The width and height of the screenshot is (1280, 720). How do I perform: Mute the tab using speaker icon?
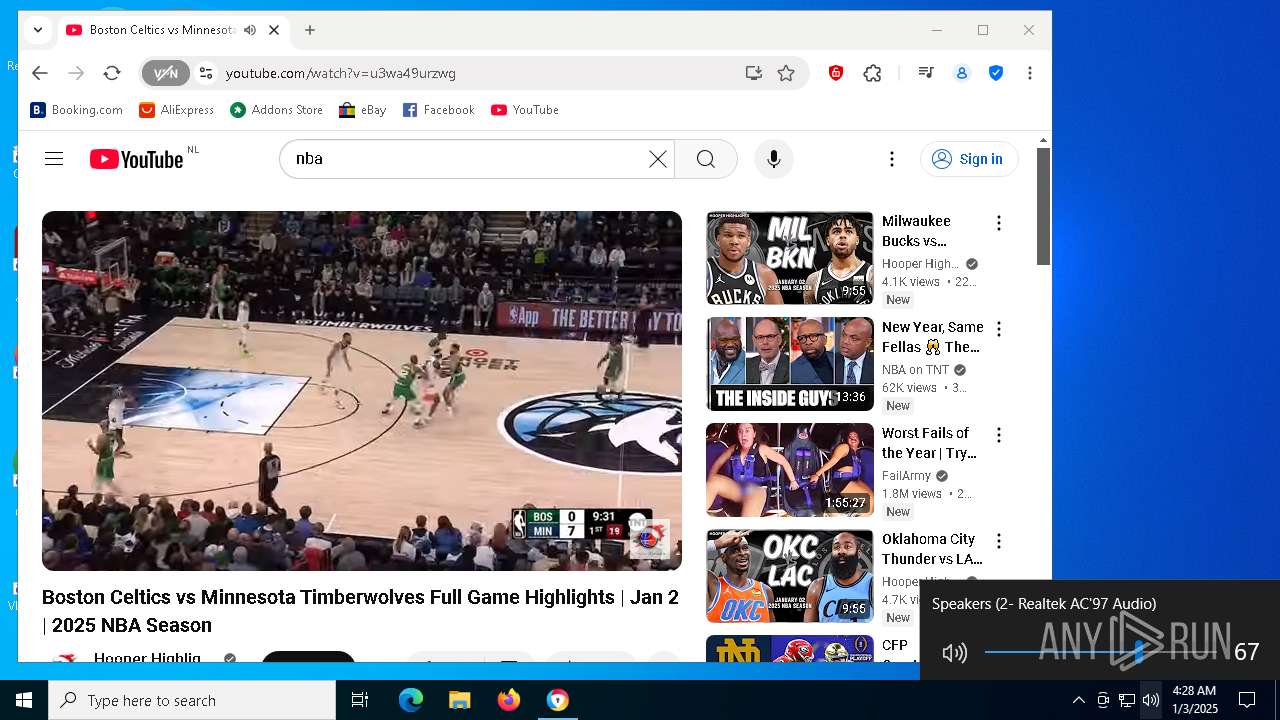(249, 30)
